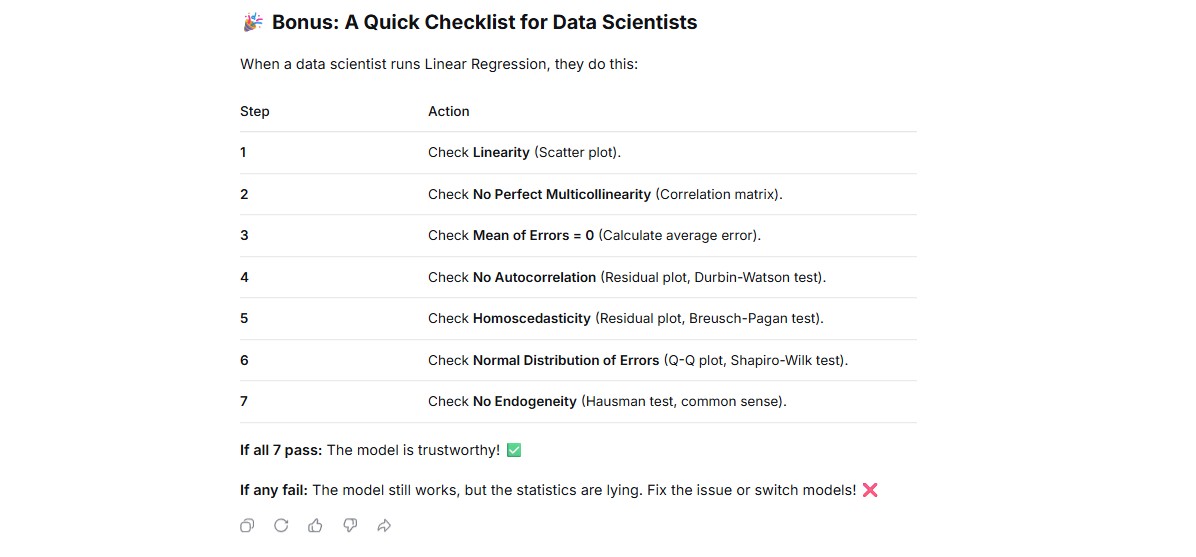Click the No Autocorrelation text in row 4
Screen dimensions: 1196x557
535,278
